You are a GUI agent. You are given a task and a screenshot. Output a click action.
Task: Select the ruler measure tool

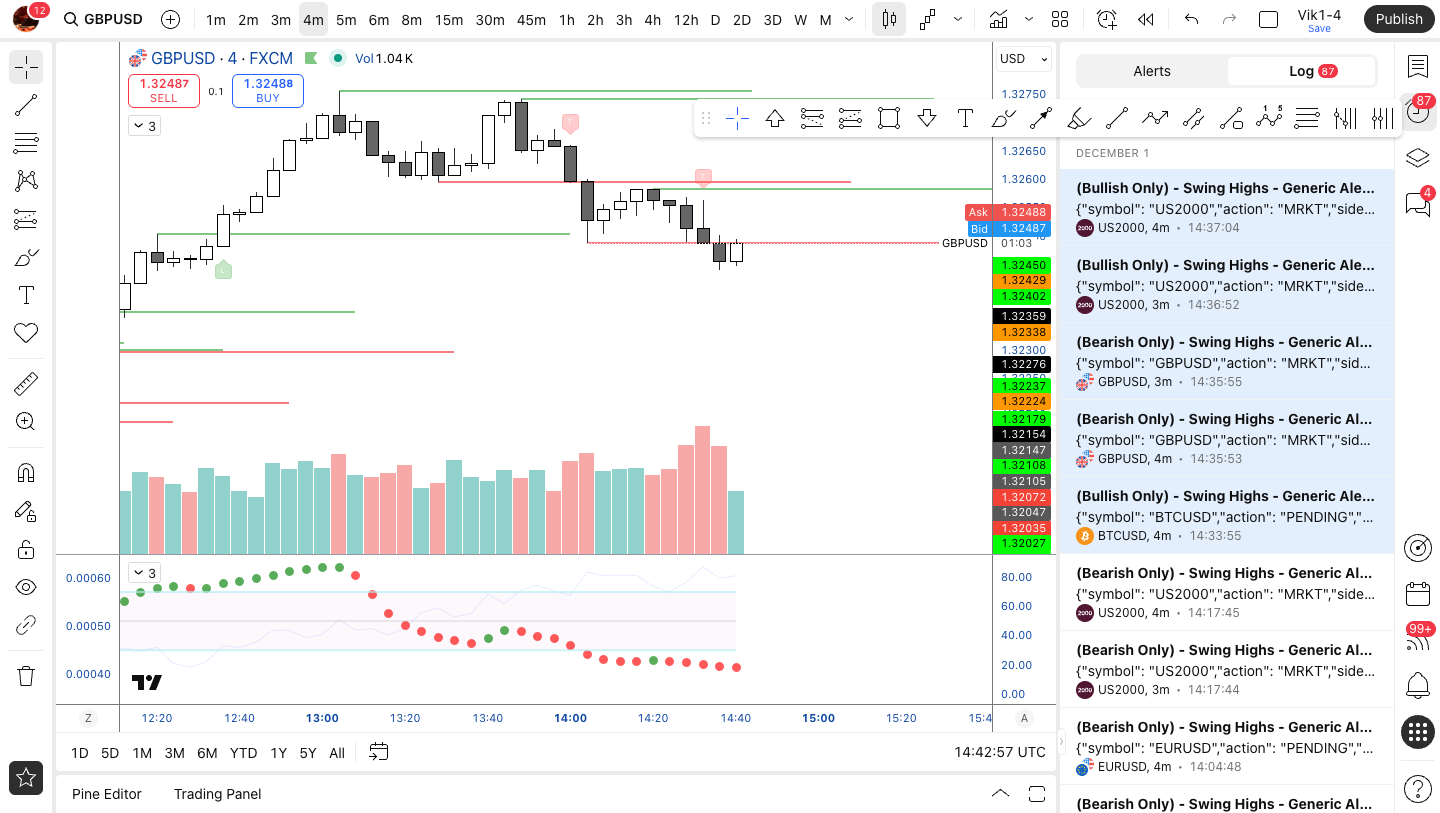point(26,384)
